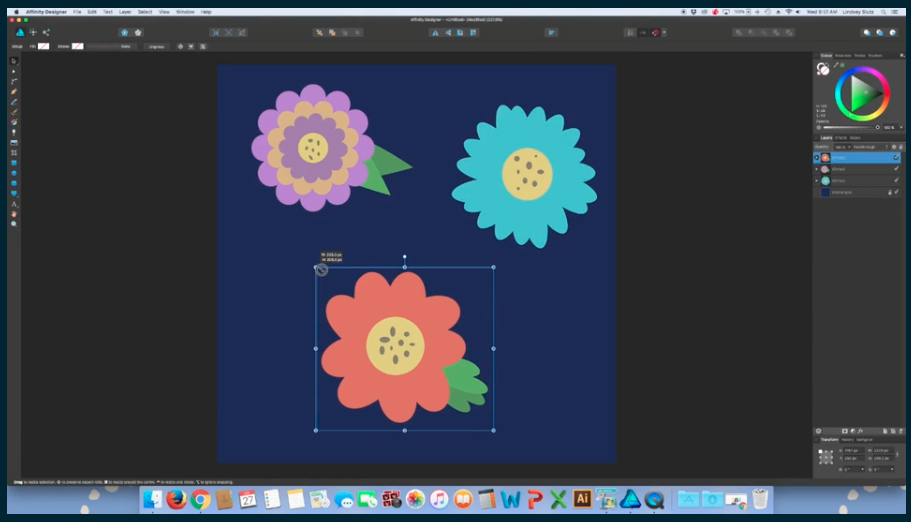Expand the selected top group layer

click(x=817, y=158)
